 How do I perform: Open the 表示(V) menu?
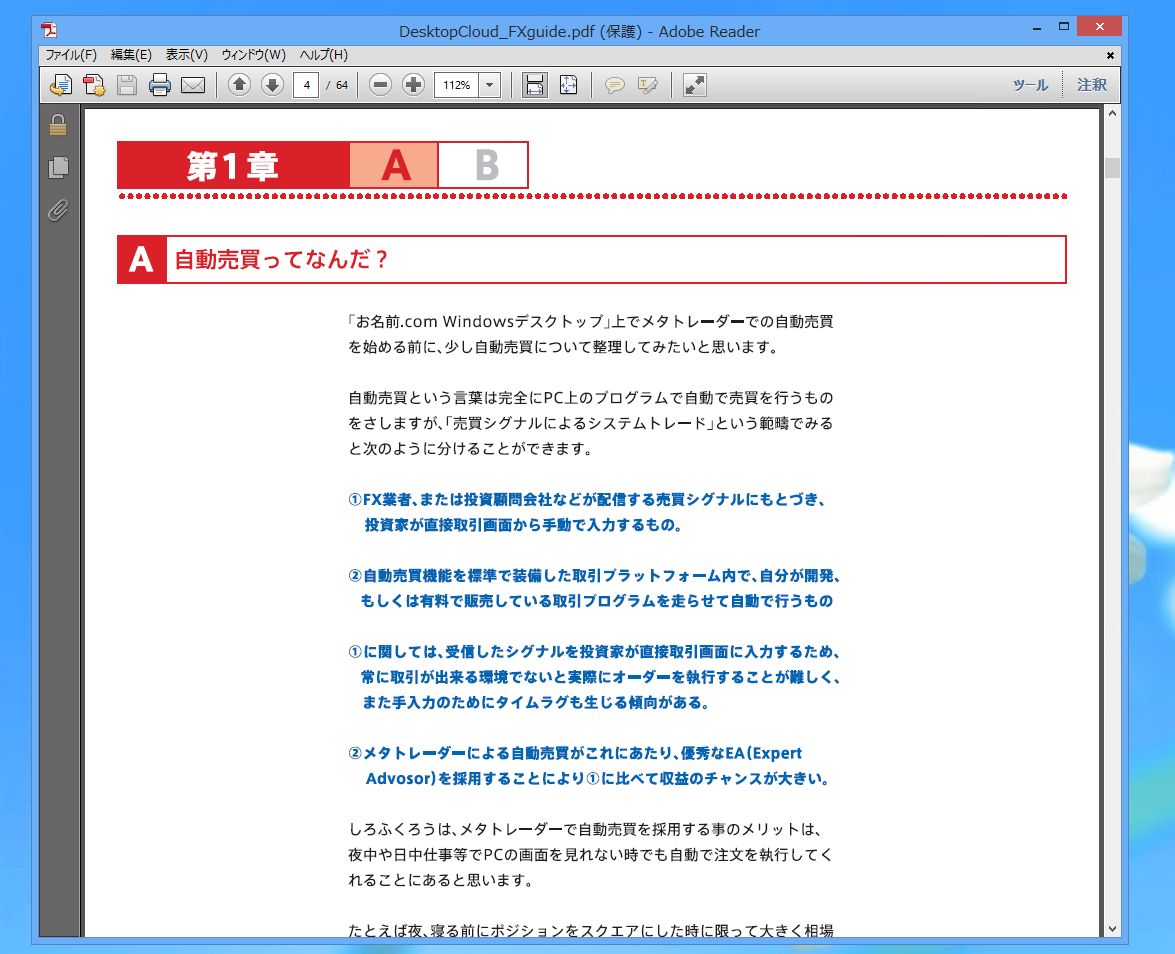[187, 55]
